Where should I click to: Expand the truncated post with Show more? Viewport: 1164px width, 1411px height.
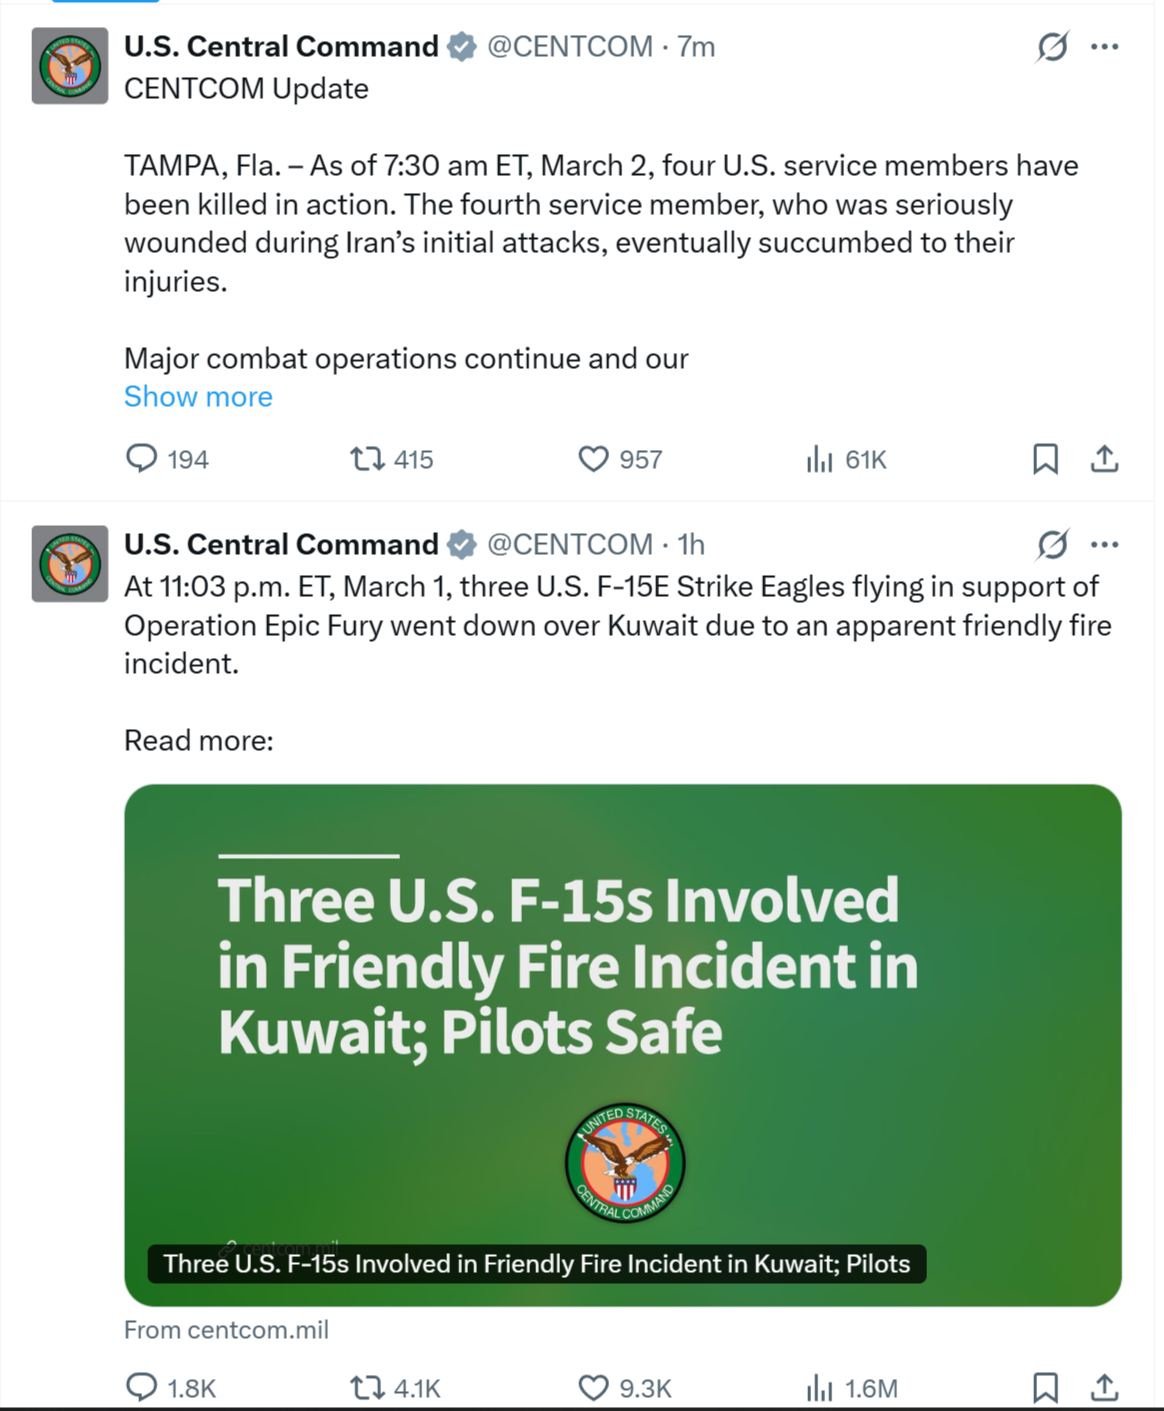(x=198, y=397)
